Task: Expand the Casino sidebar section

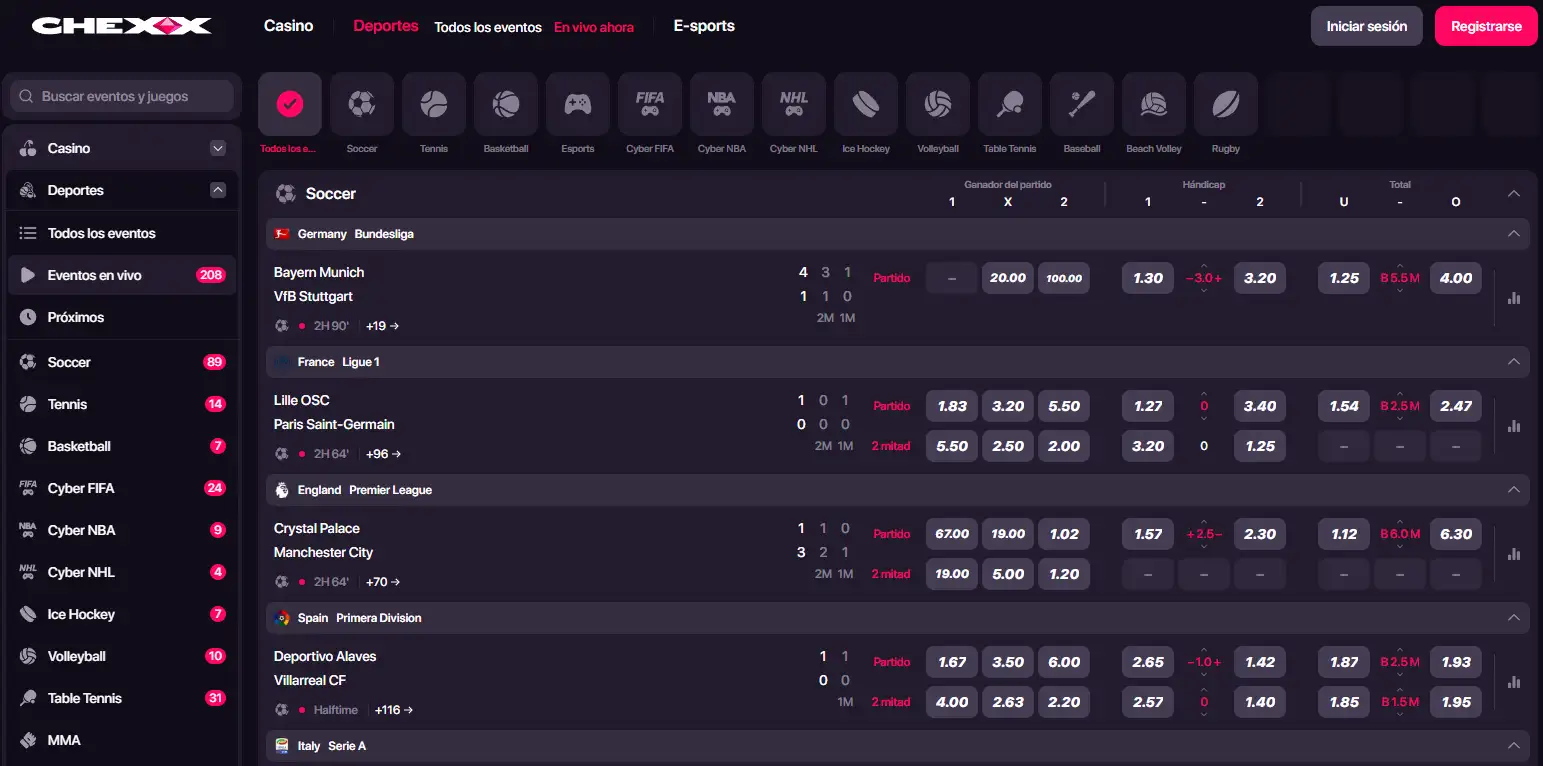Action: 218,148
